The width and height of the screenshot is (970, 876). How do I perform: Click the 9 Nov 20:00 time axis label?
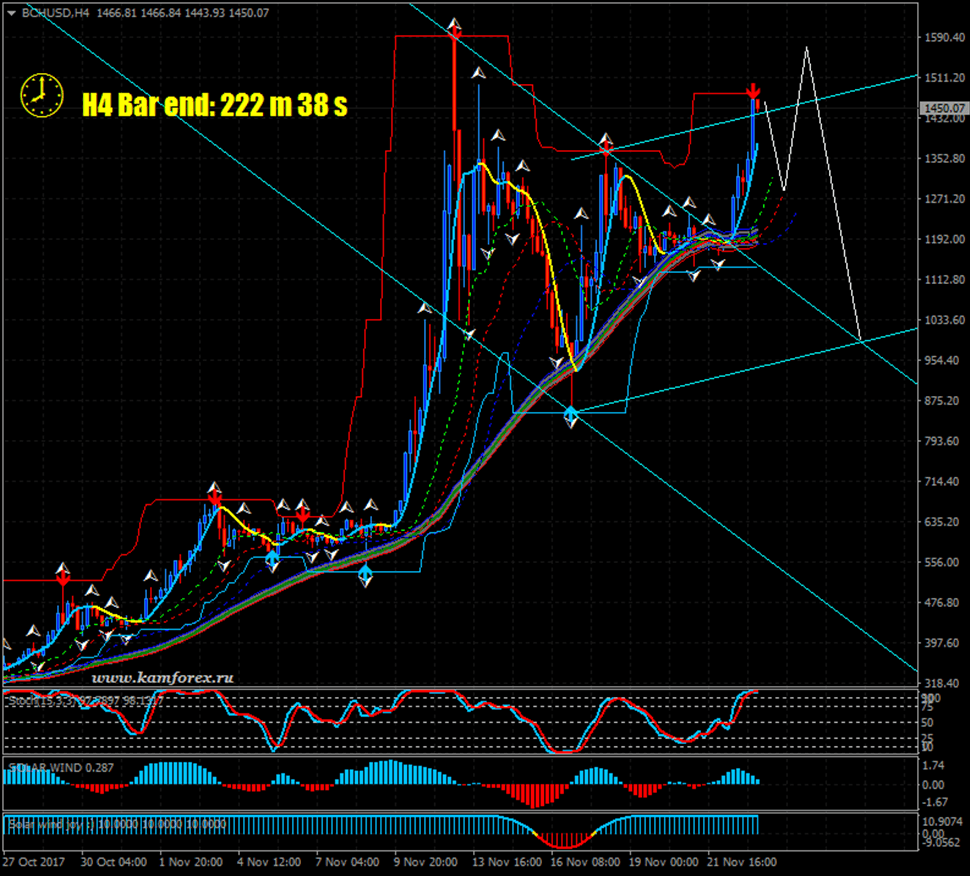pyautogui.click(x=426, y=861)
